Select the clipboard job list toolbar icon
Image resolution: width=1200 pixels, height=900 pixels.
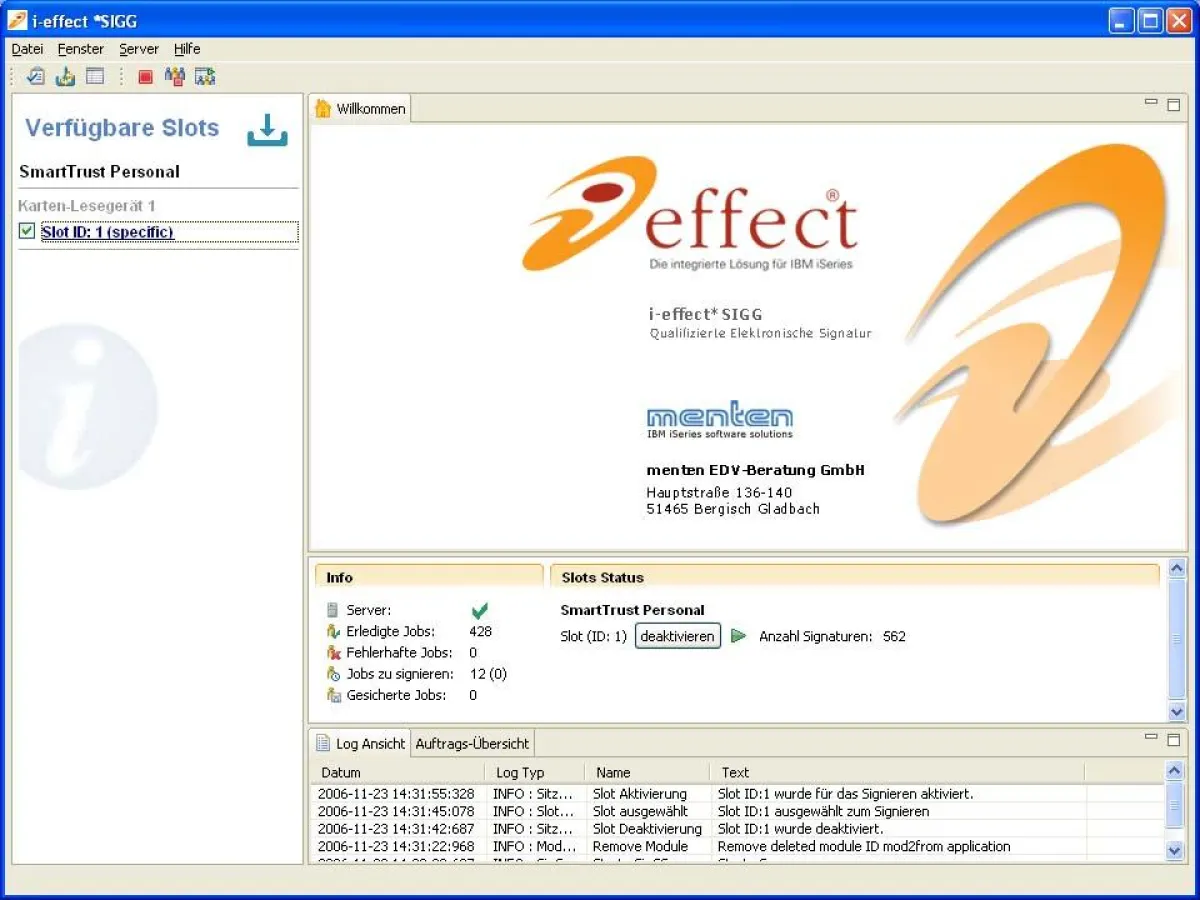(34, 76)
